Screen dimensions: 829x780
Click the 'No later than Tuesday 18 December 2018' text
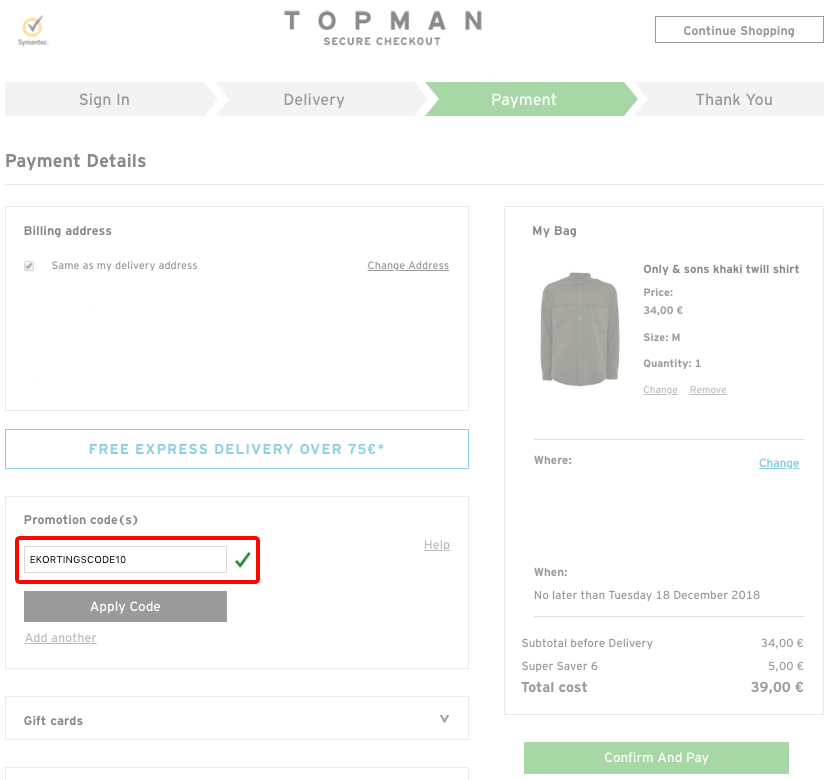click(x=647, y=595)
